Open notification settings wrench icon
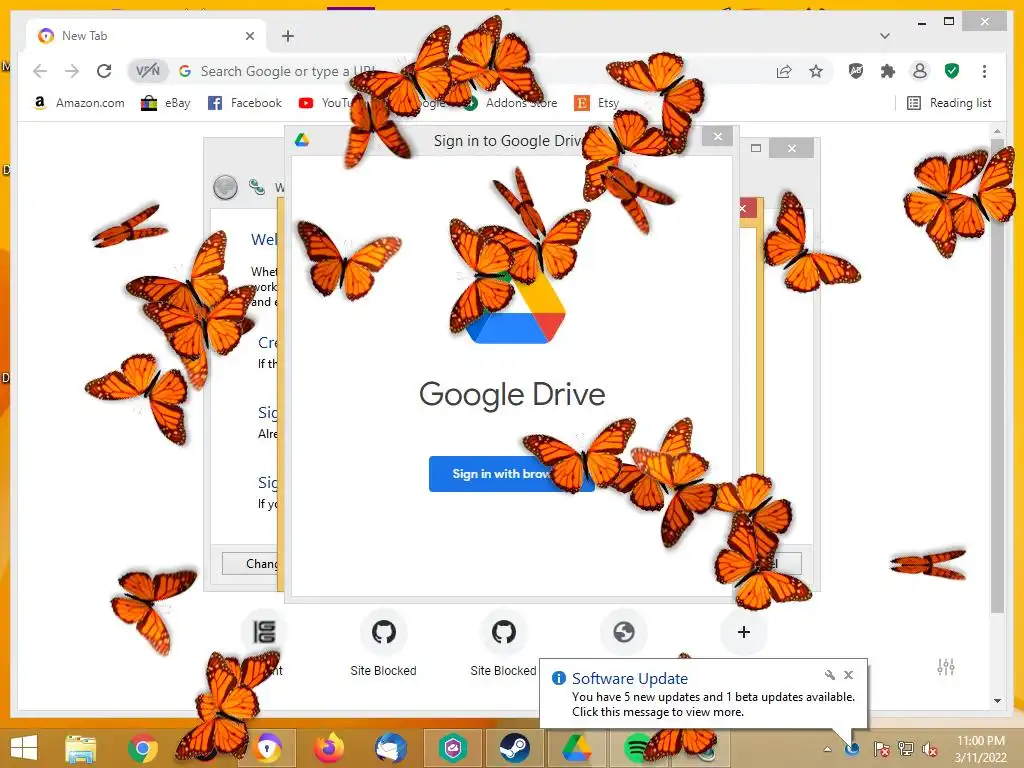This screenshot has height=768, width=1024. coord(829,675)
